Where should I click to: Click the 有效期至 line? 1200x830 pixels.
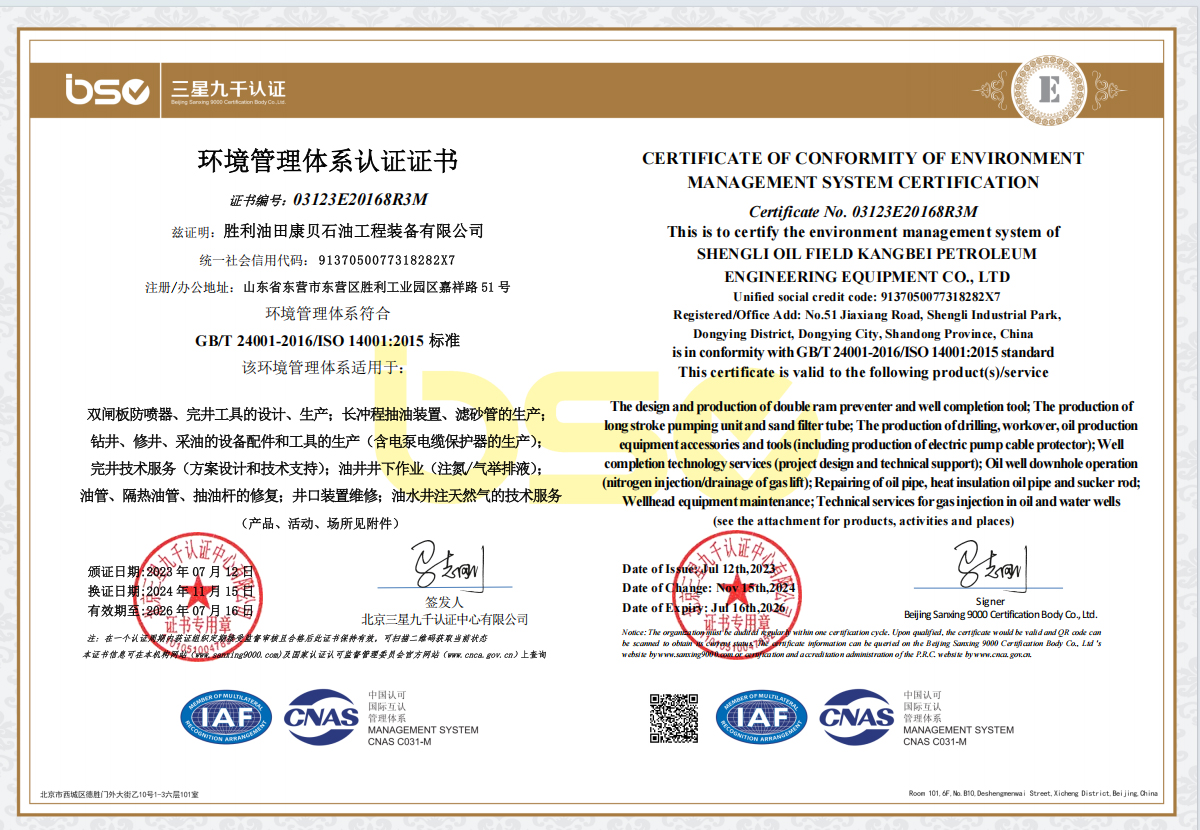point(171,610)
